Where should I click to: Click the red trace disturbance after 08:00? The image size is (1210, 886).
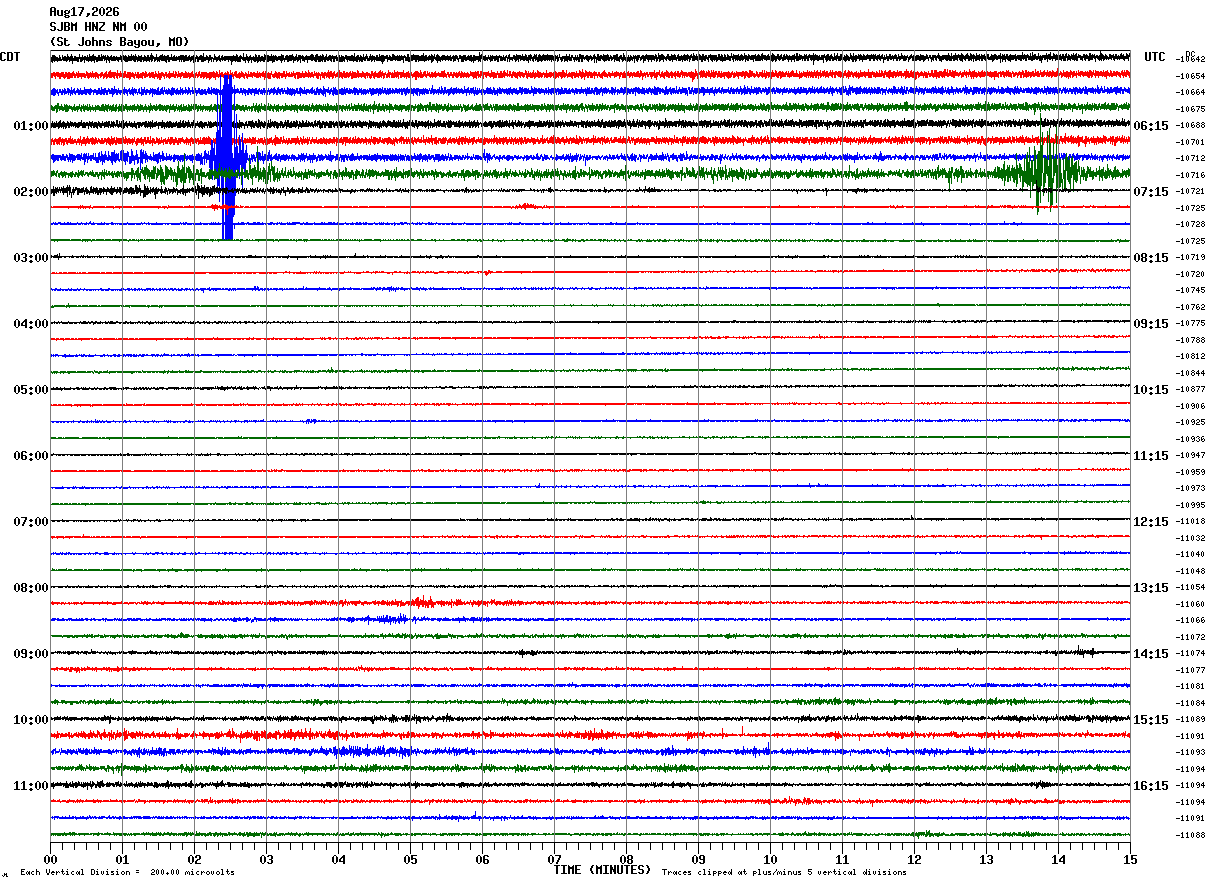[x=423, y=602]
